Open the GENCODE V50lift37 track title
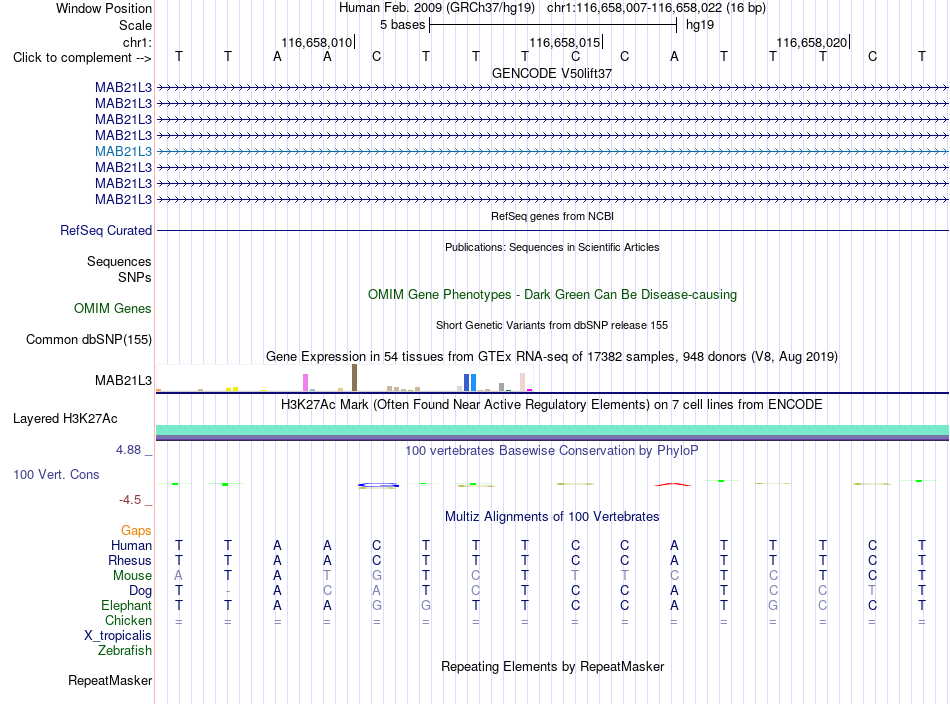 pyautogui.click(x=552, y=73)
